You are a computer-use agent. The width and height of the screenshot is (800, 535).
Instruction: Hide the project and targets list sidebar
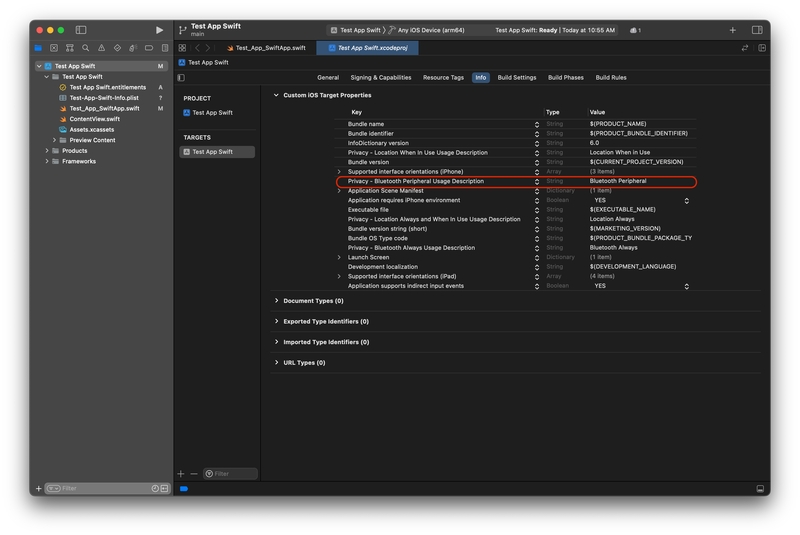(181, 77)
